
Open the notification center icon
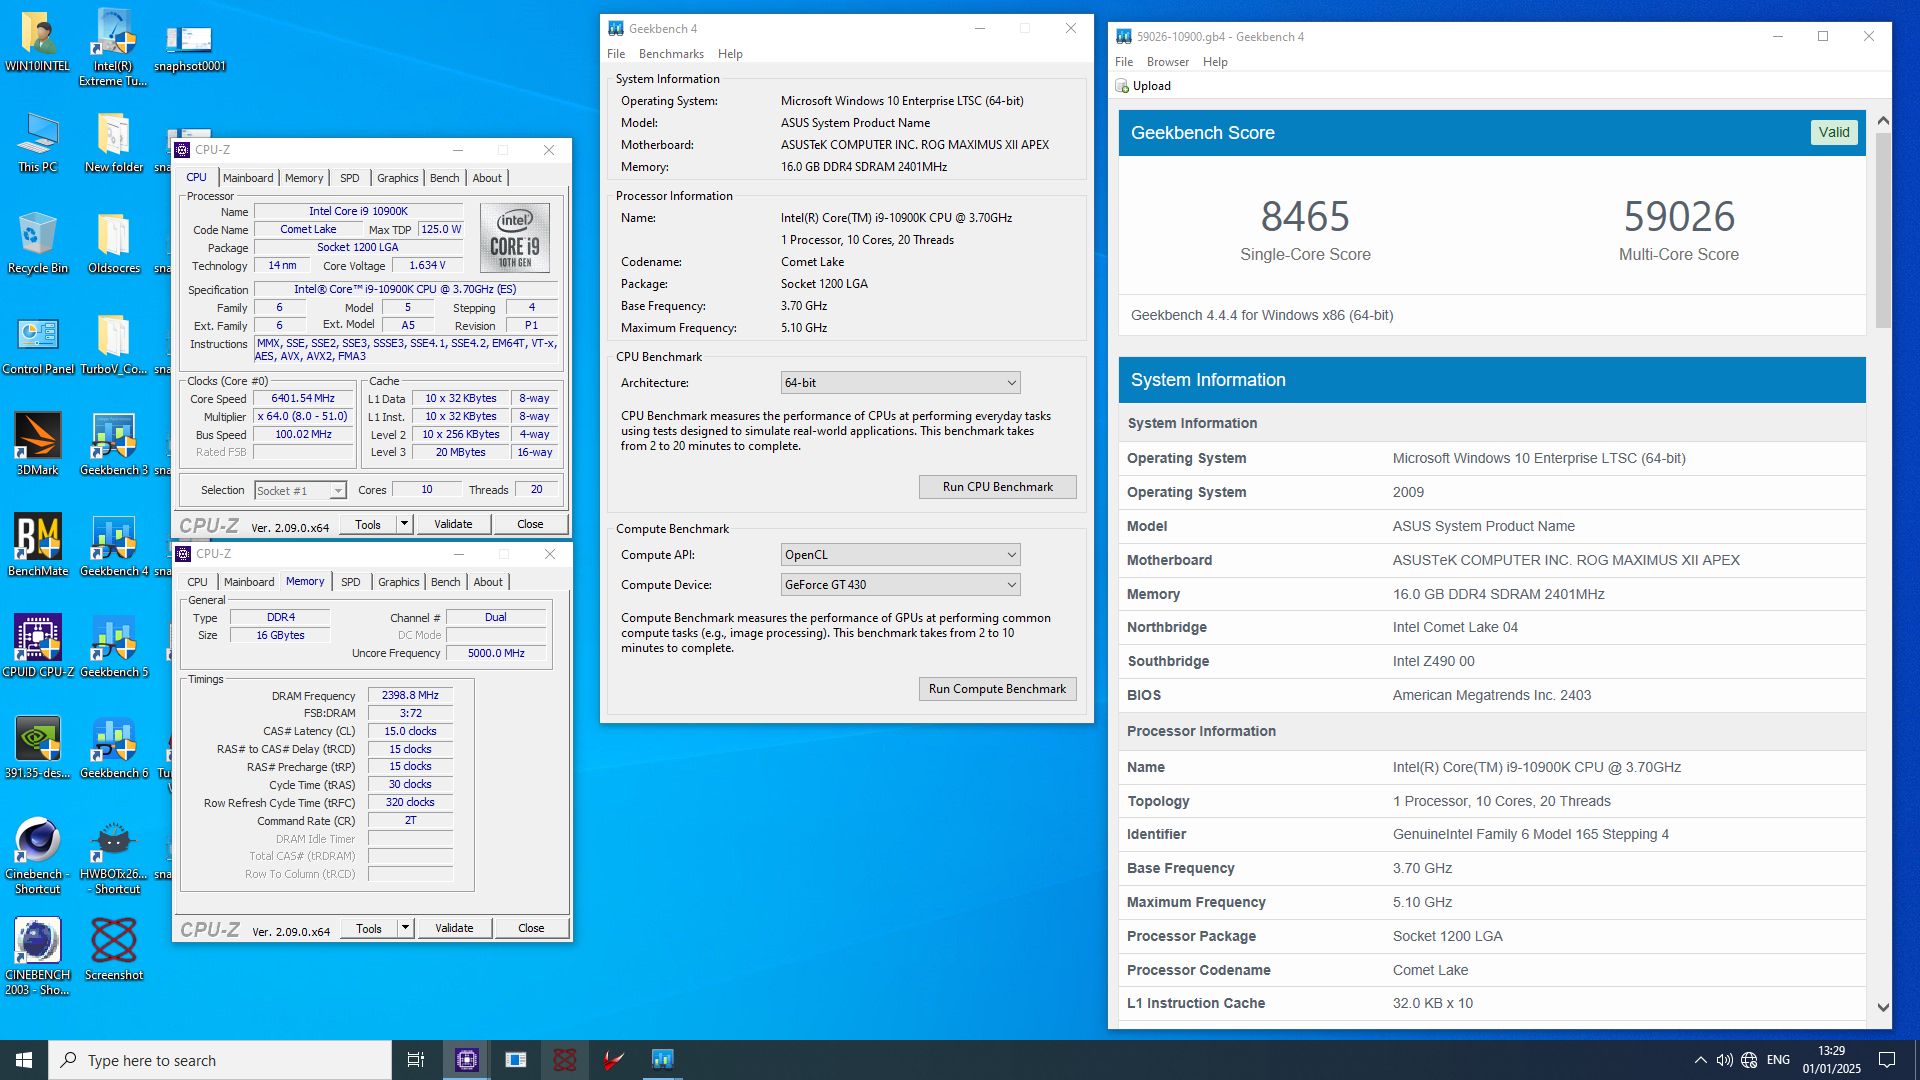pyautogui.click(x=1887, y=1060)
